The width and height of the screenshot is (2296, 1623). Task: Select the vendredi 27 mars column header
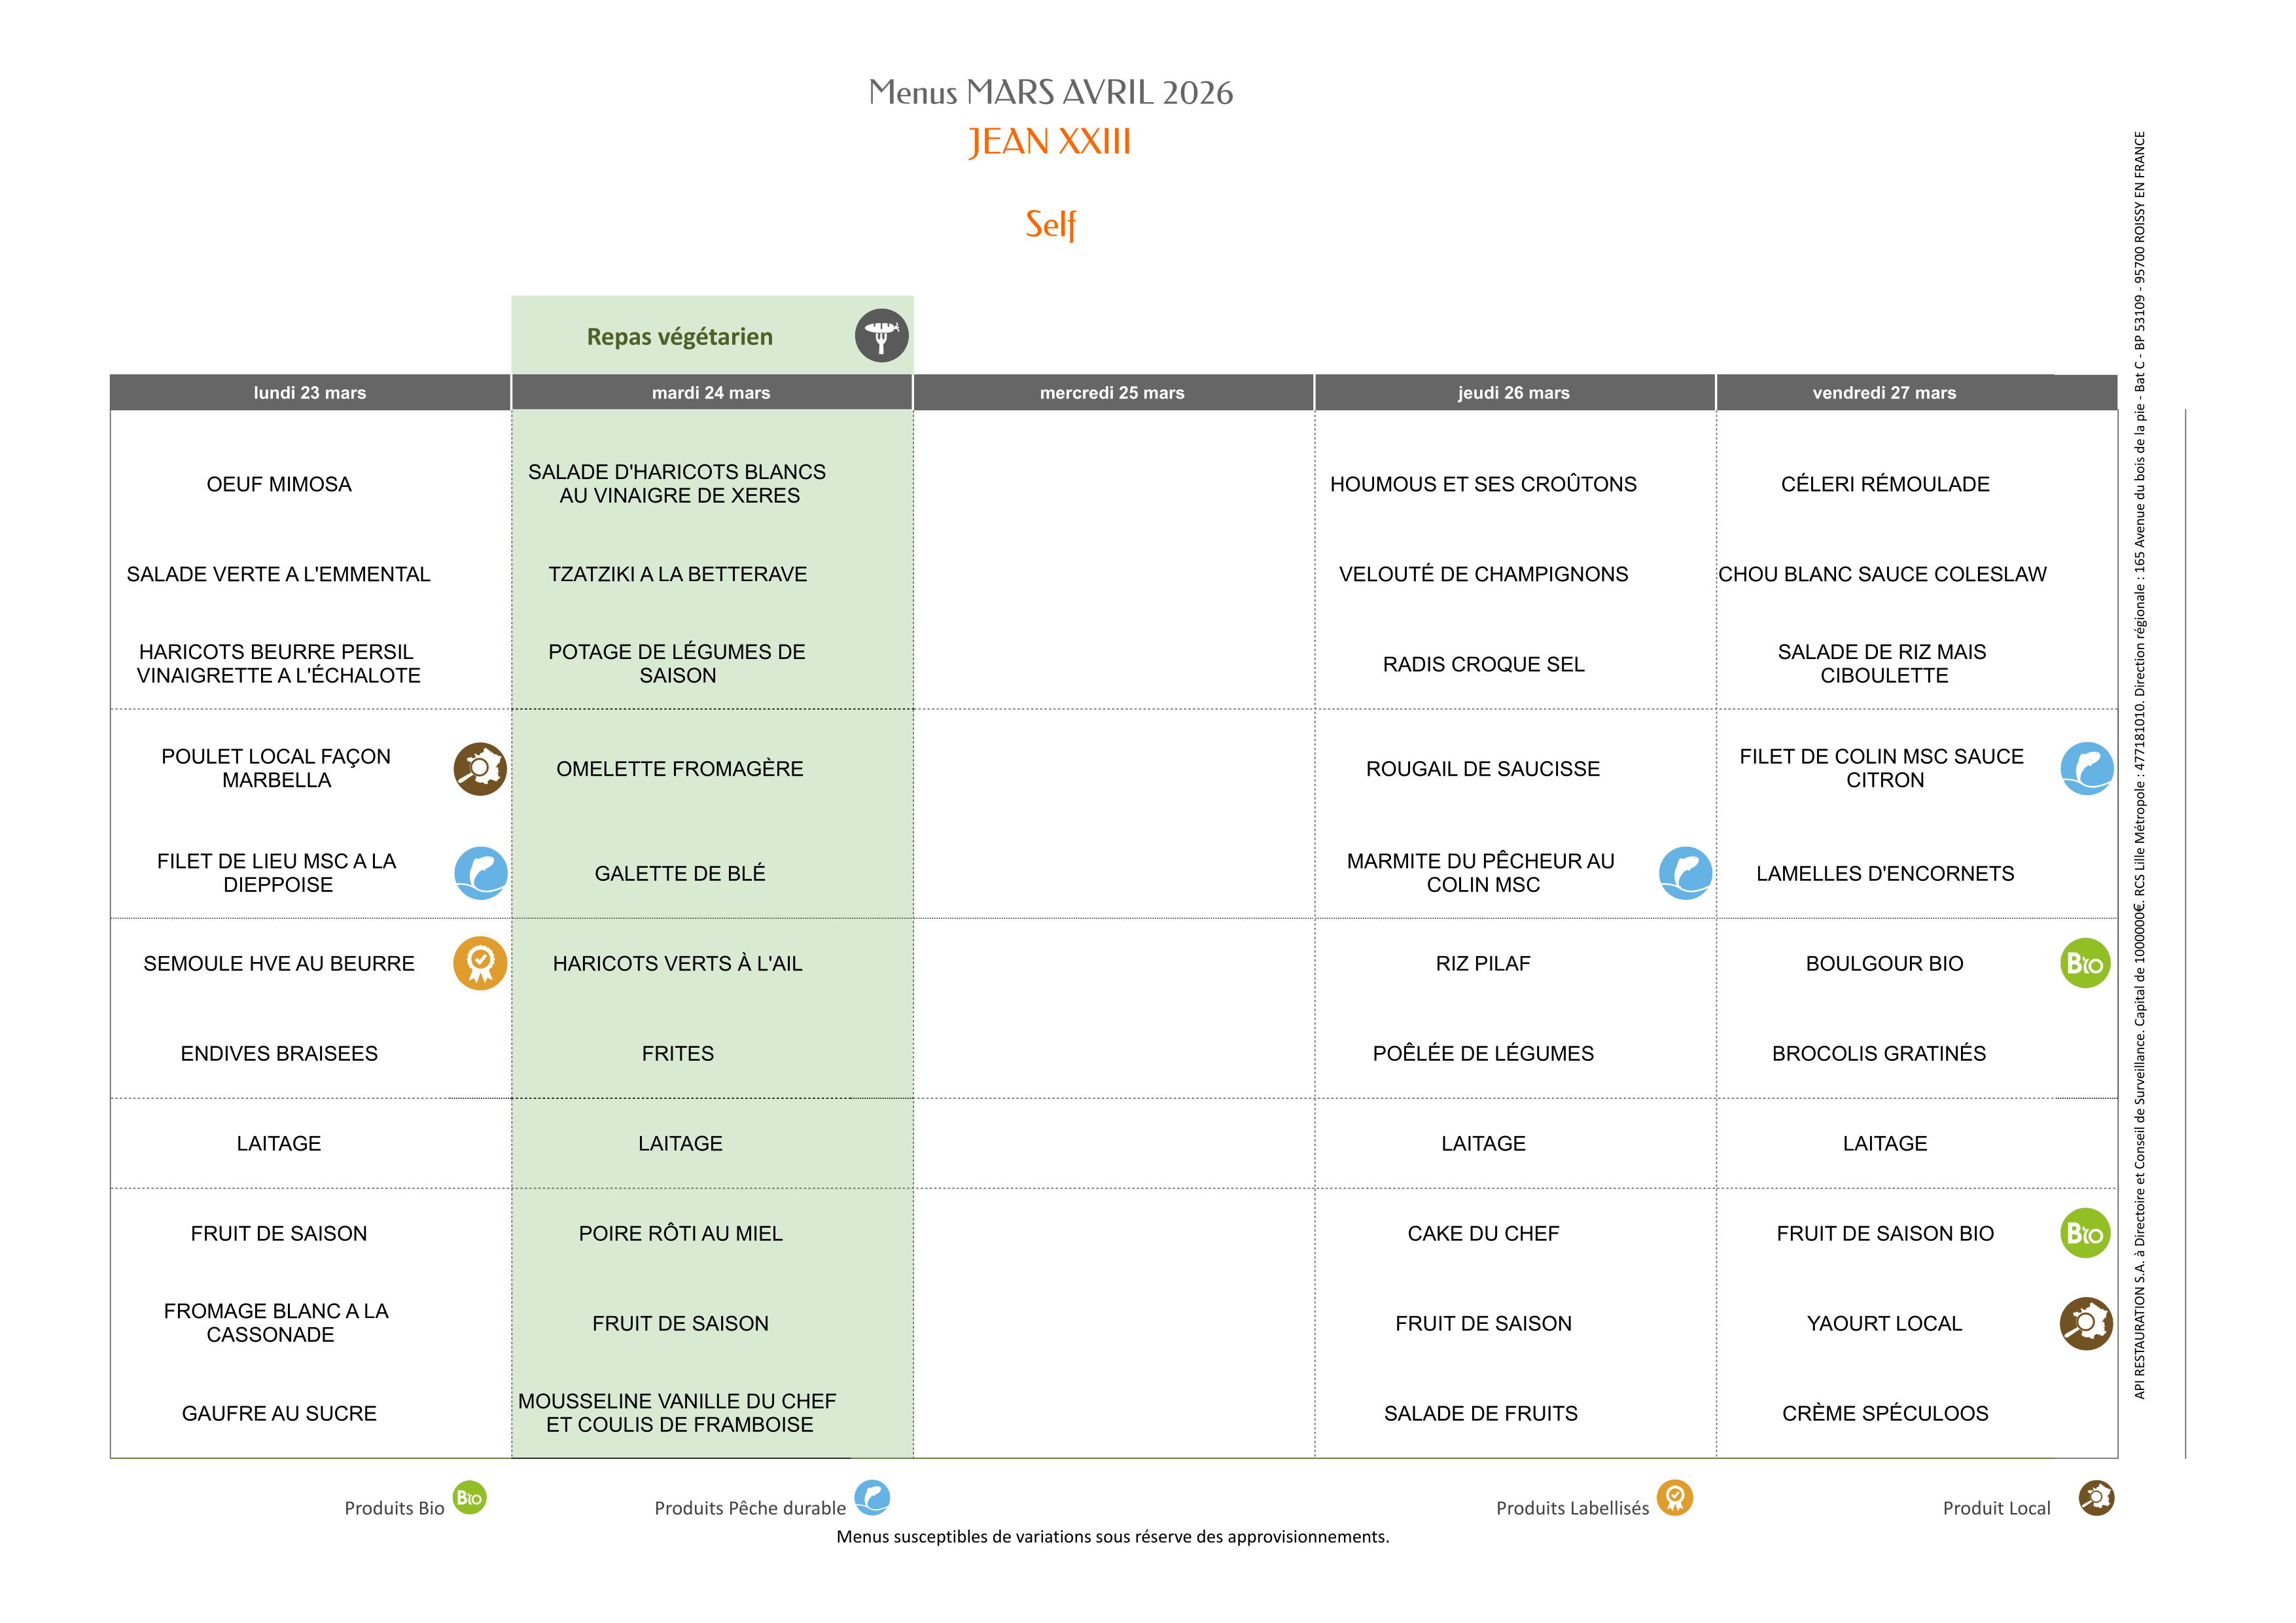pyautogui.click(x=1884, y=393)
